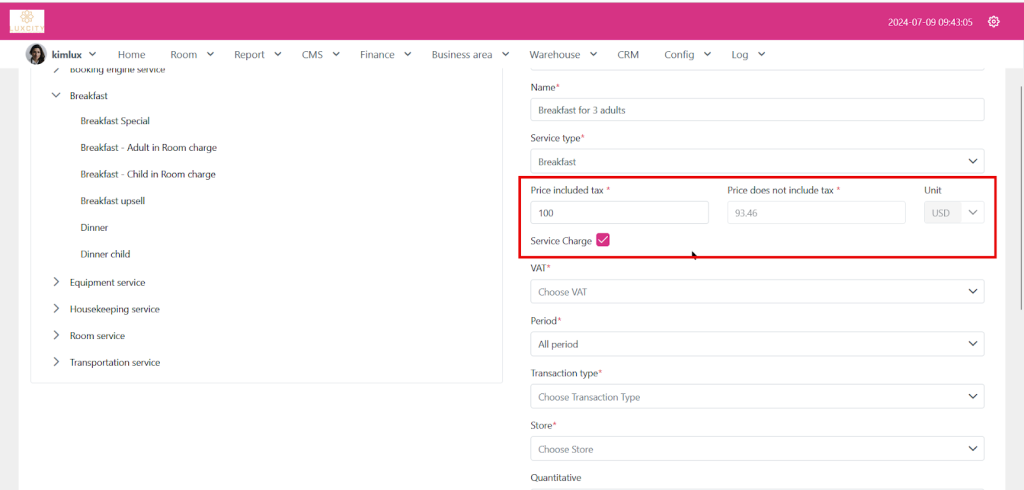The width and height of the screenshot is (1024, 490).
Task: Click the Name input field
Action: pyautogui.click(x=756, y=109)
